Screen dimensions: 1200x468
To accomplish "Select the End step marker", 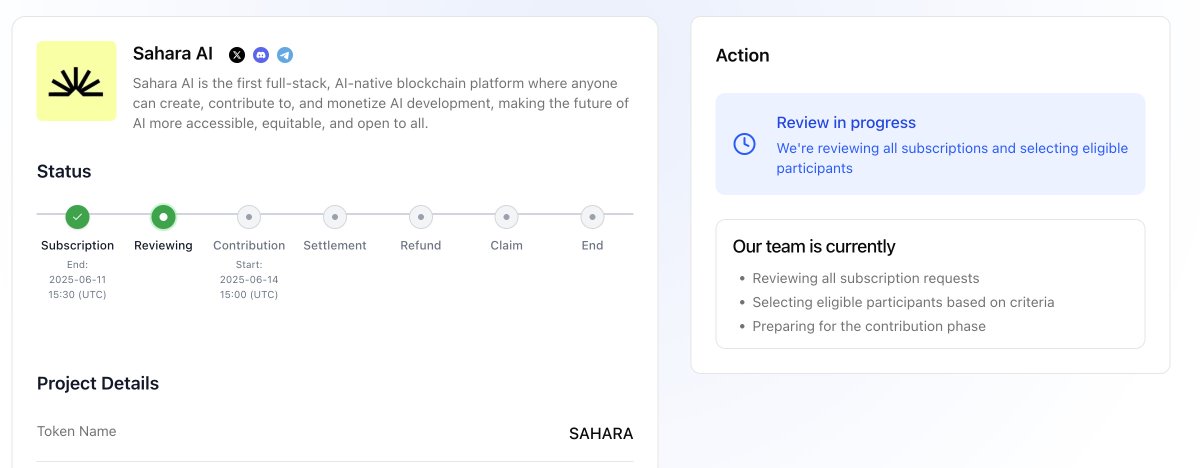I will point(592,216).
